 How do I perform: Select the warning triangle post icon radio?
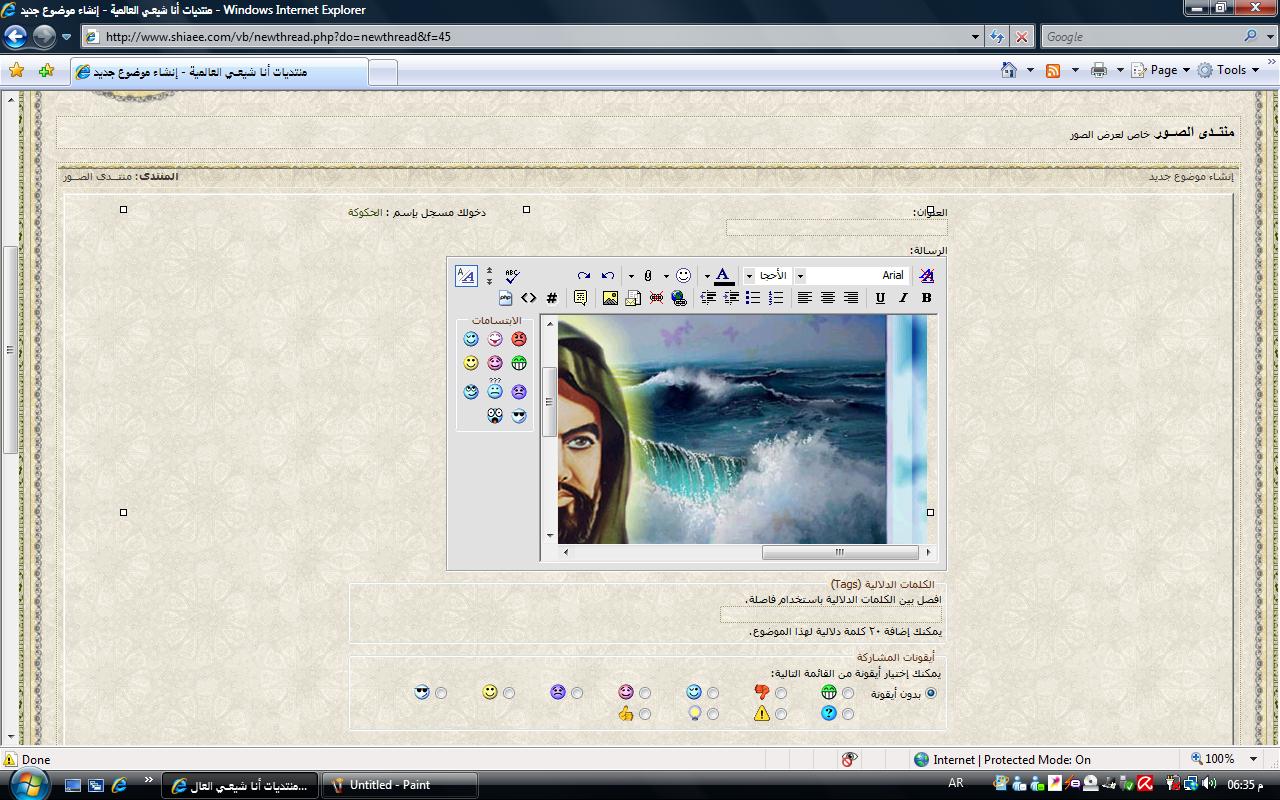[x=781, y=714]
